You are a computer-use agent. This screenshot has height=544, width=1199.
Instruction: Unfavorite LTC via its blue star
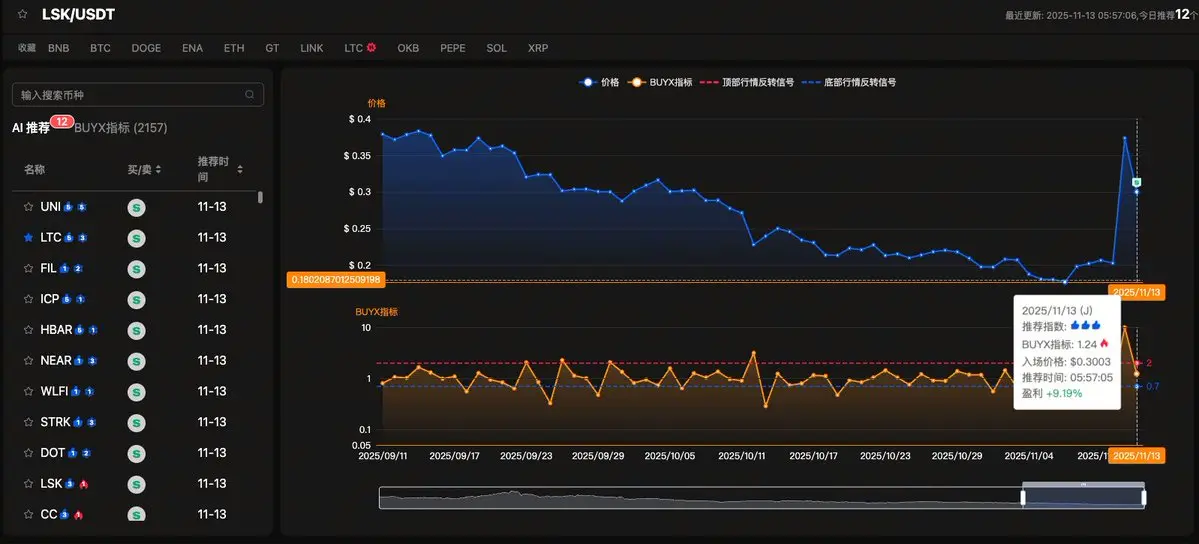(29, 238)
